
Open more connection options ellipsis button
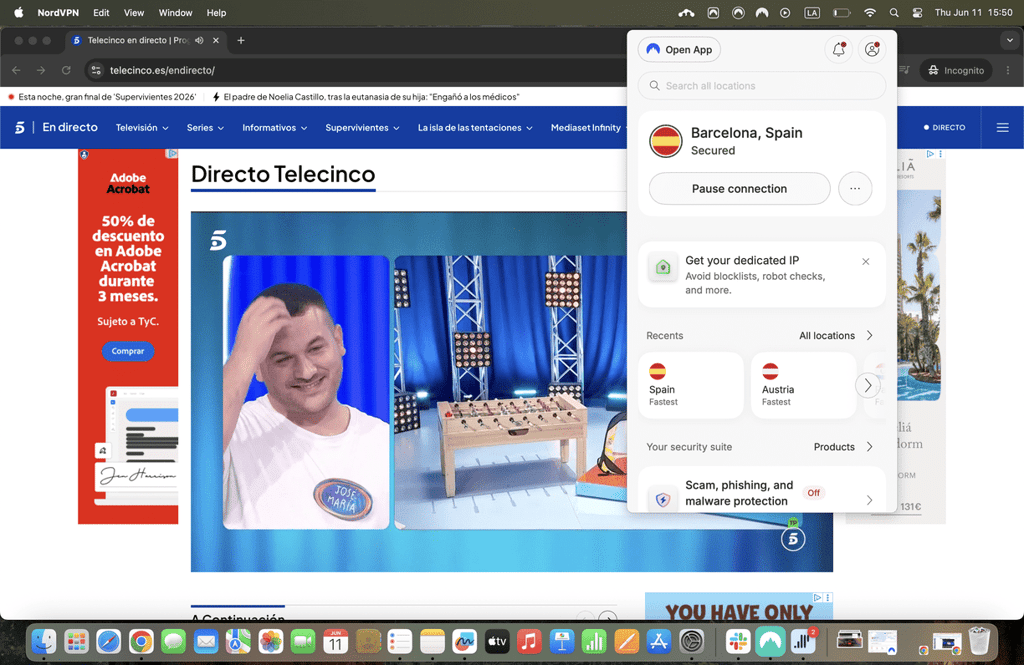coord(855,189)
